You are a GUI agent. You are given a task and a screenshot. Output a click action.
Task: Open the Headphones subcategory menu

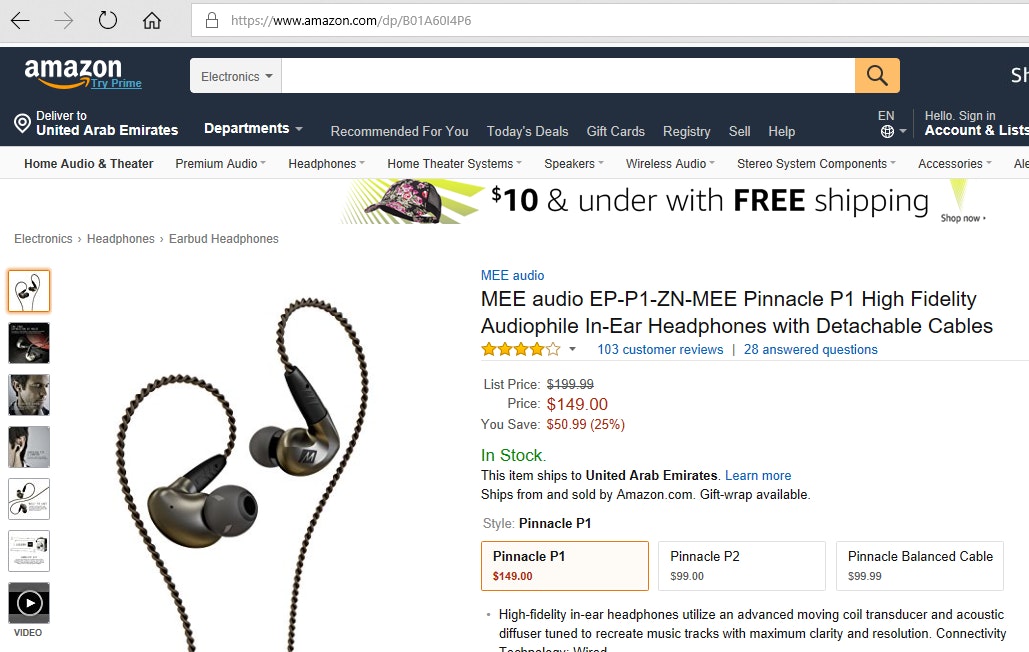[326, 163]
